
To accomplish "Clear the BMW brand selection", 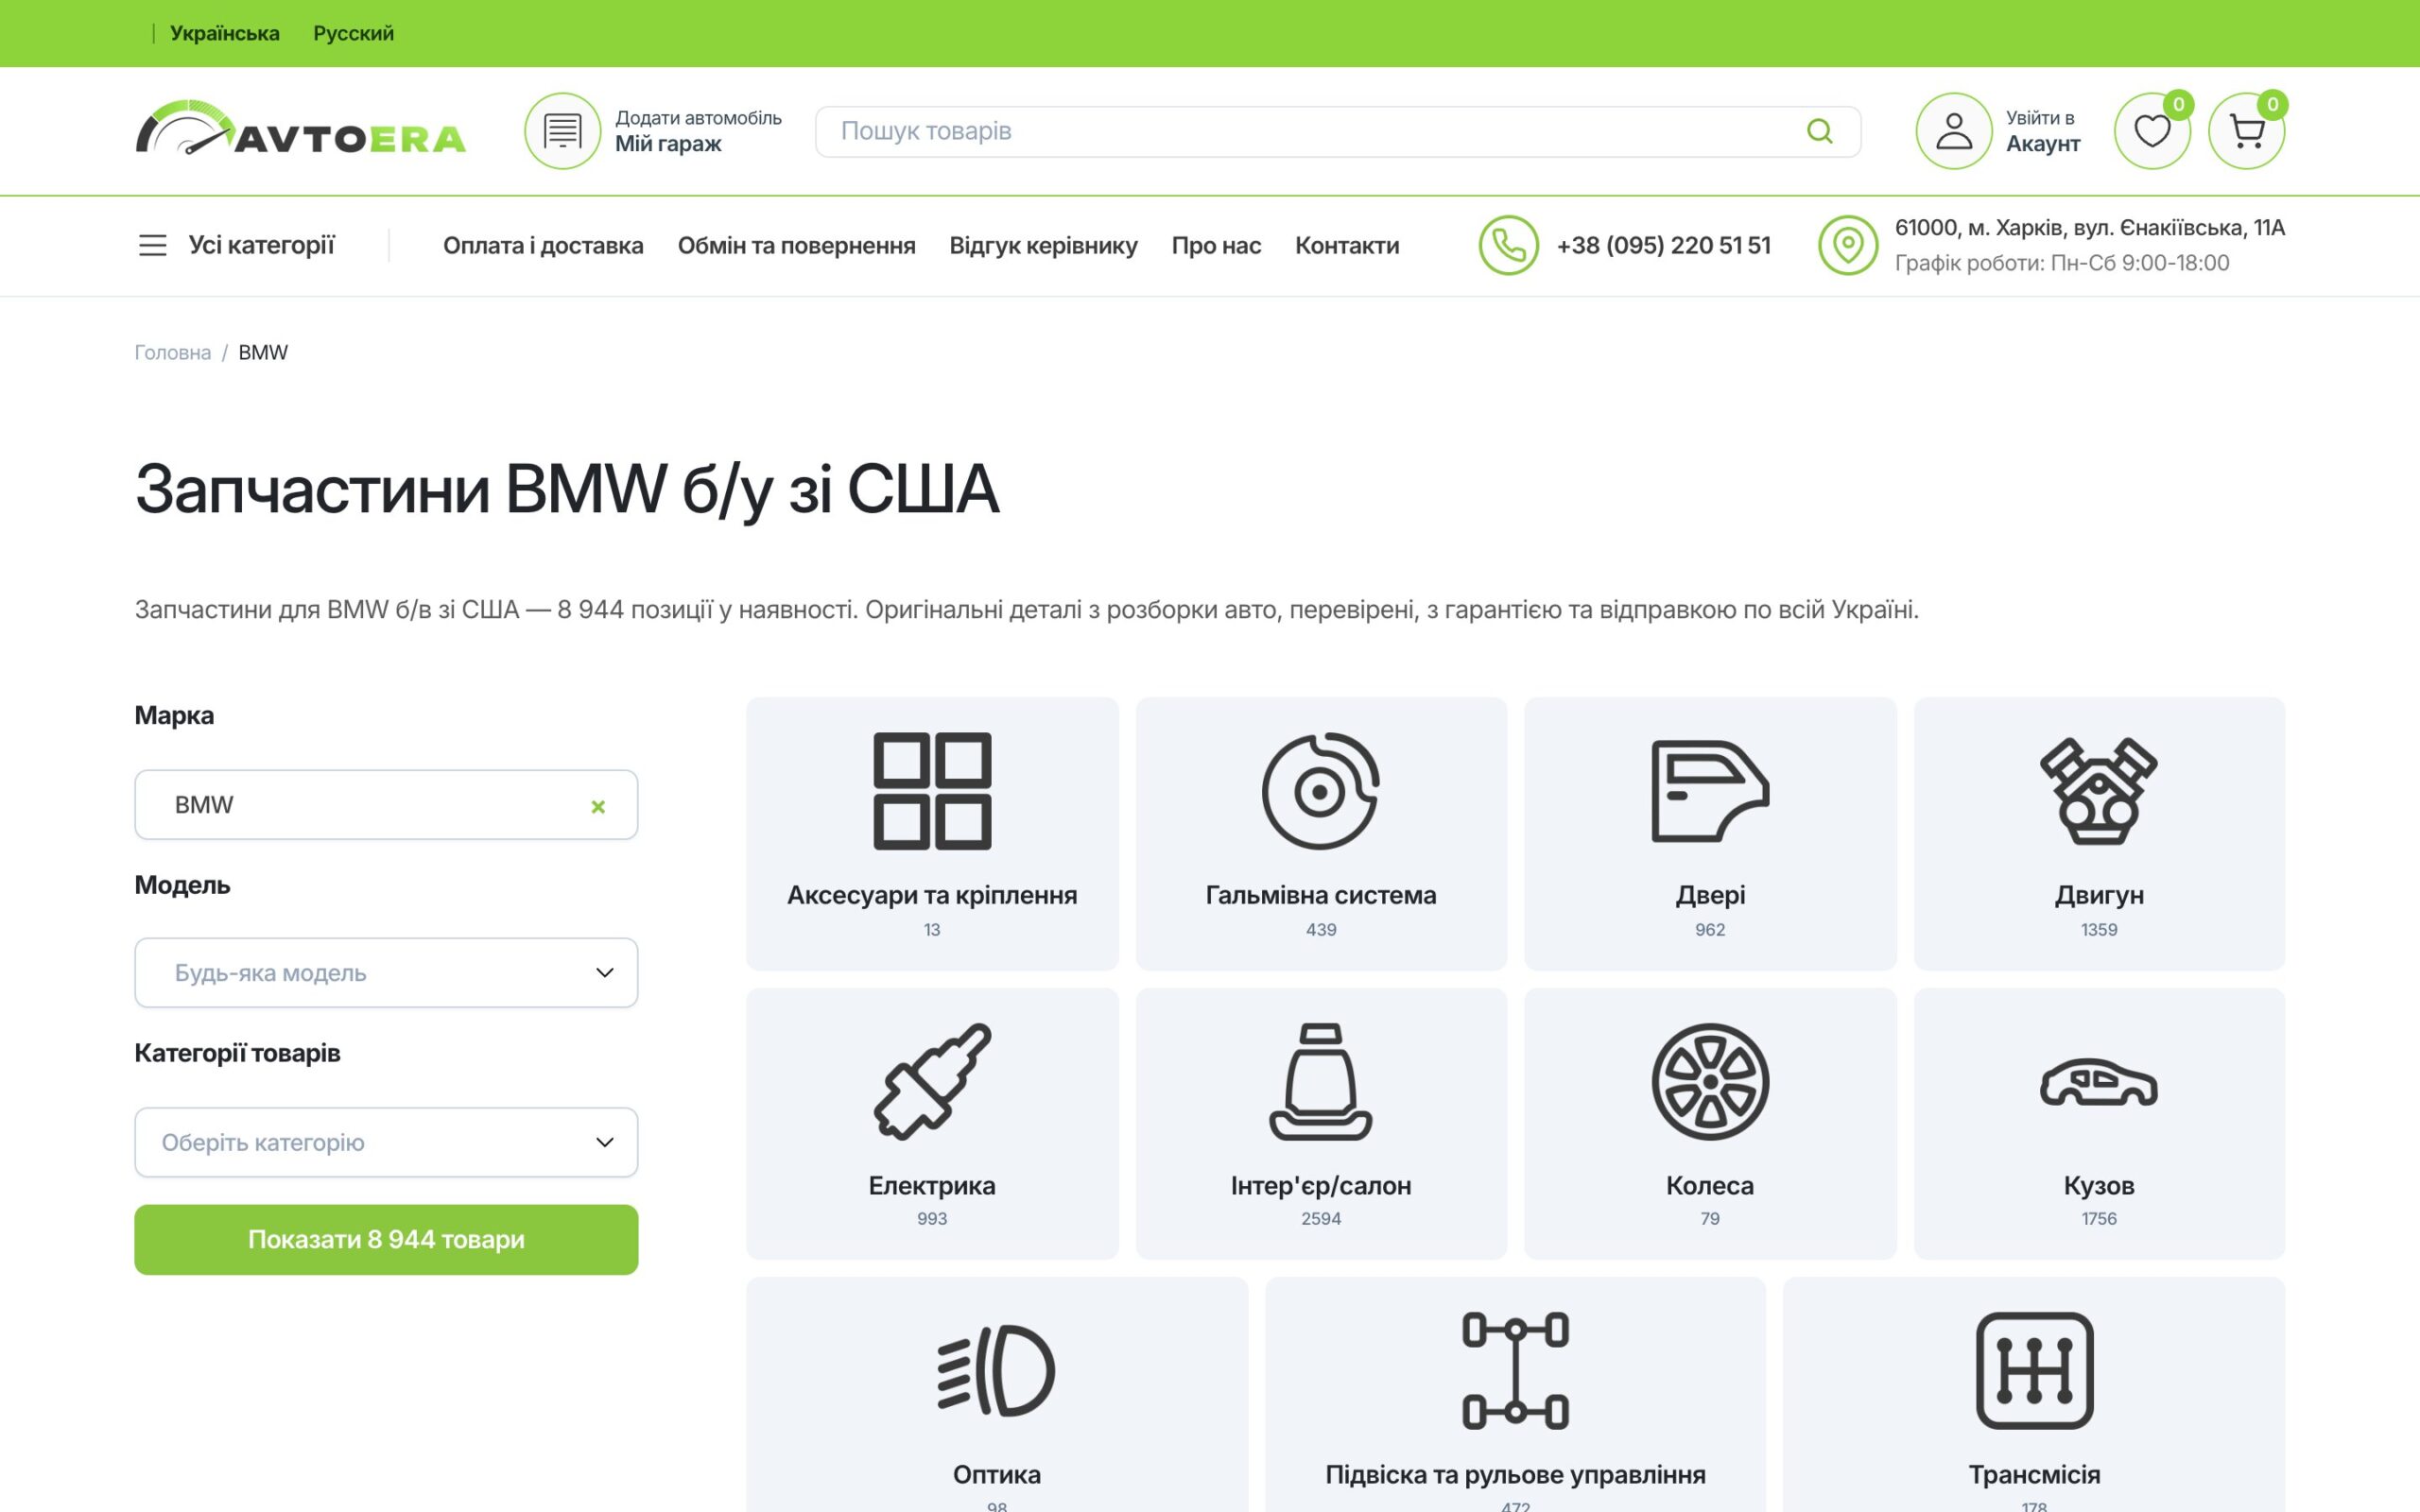I will pyautogui.click(x=598, y=806).
